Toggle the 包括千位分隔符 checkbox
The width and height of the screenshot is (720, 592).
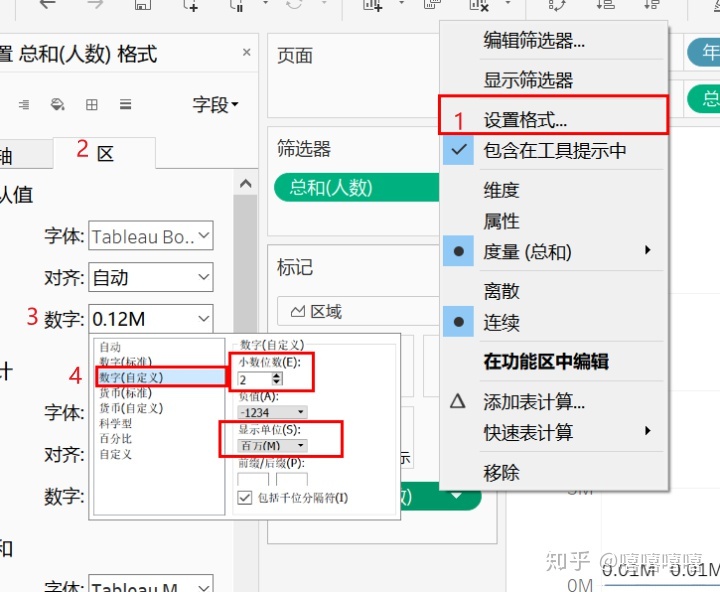245,497
